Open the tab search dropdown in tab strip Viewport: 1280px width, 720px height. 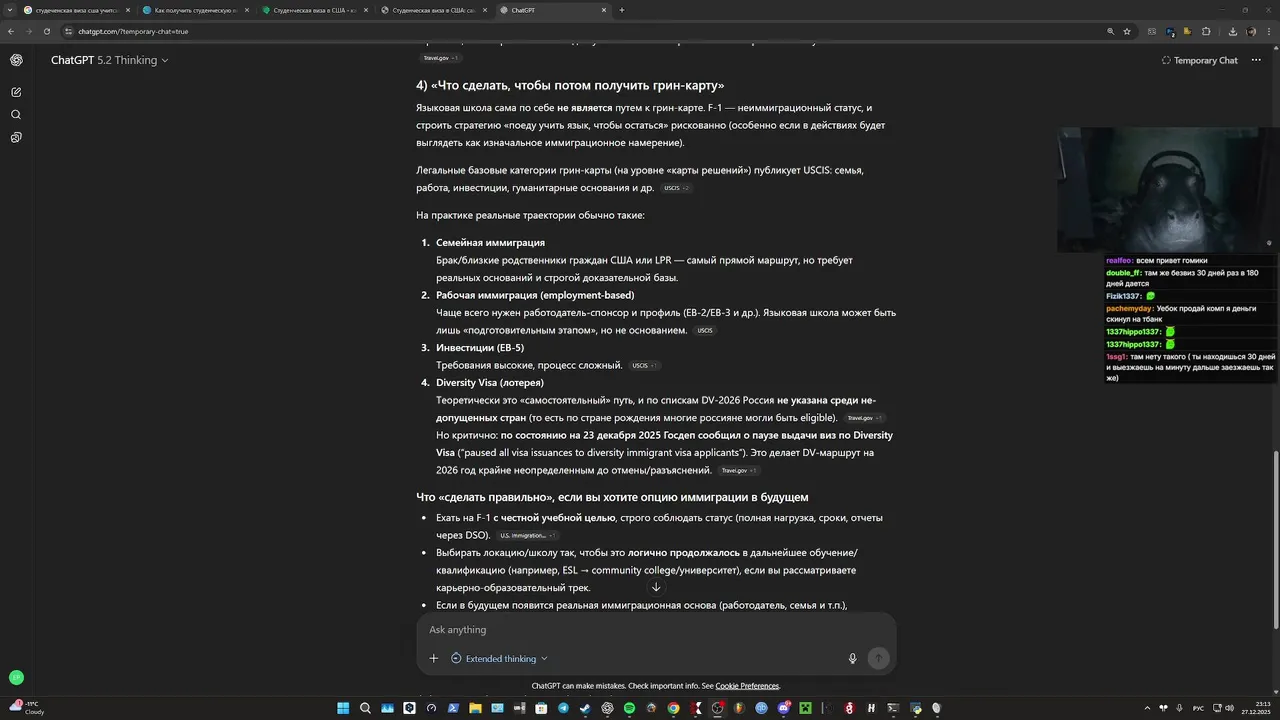(10, 10)
